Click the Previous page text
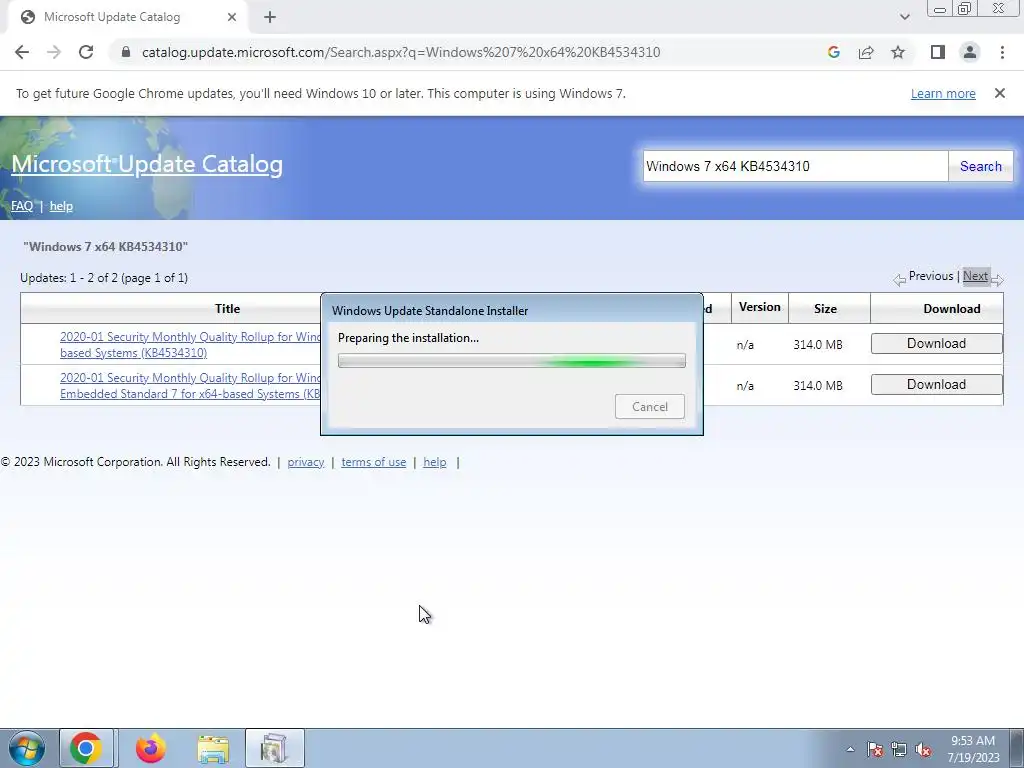The image size is (1024, 768). (x=931, y=276)
